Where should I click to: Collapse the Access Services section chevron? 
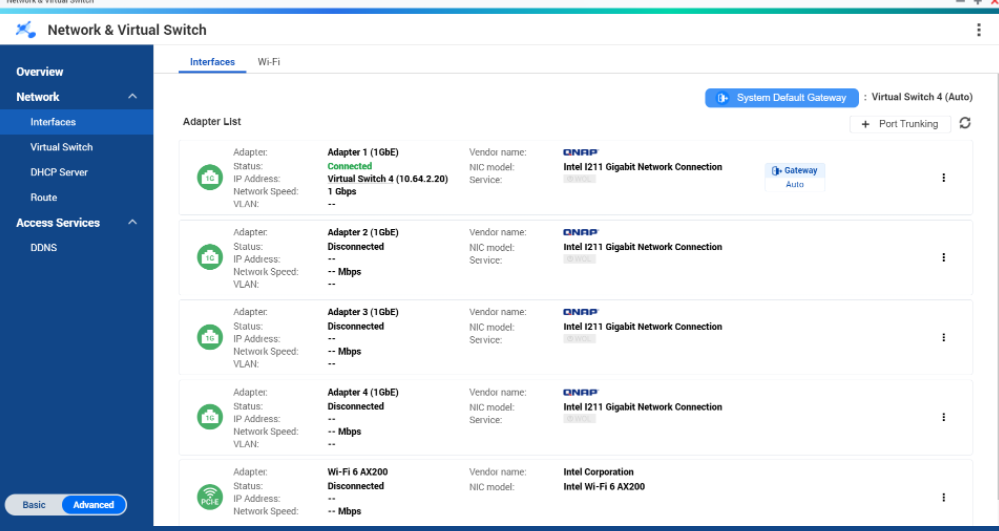(133, 222)
